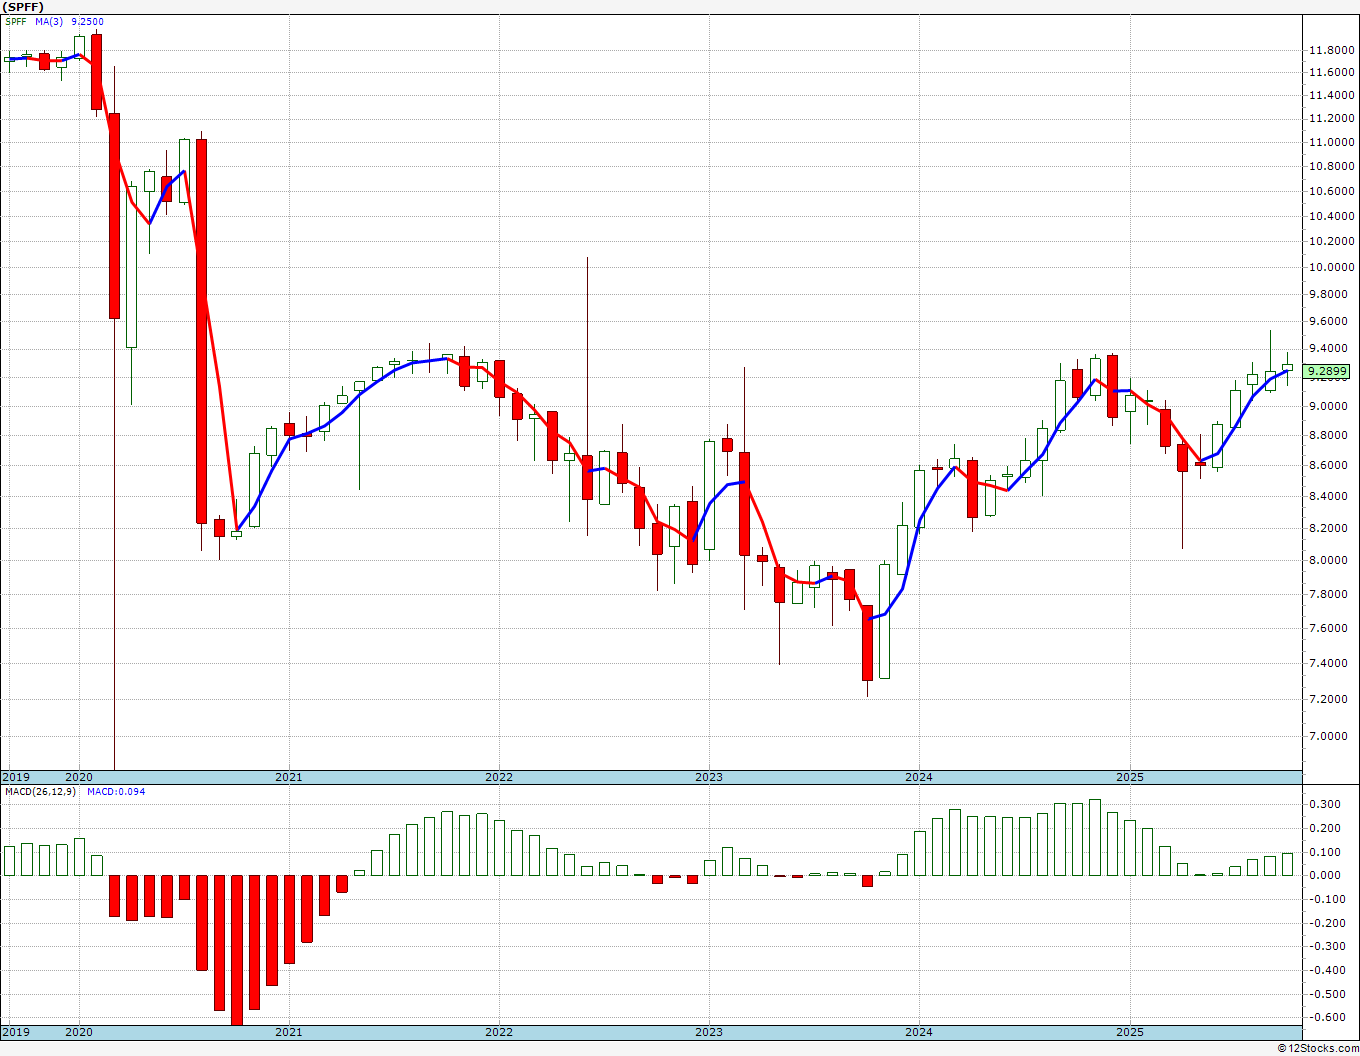Image resolution: width=1360 pixels, height=1056 pixels.
Task: Select 2019 on the MACD panel time axis
Action: 16,1032
